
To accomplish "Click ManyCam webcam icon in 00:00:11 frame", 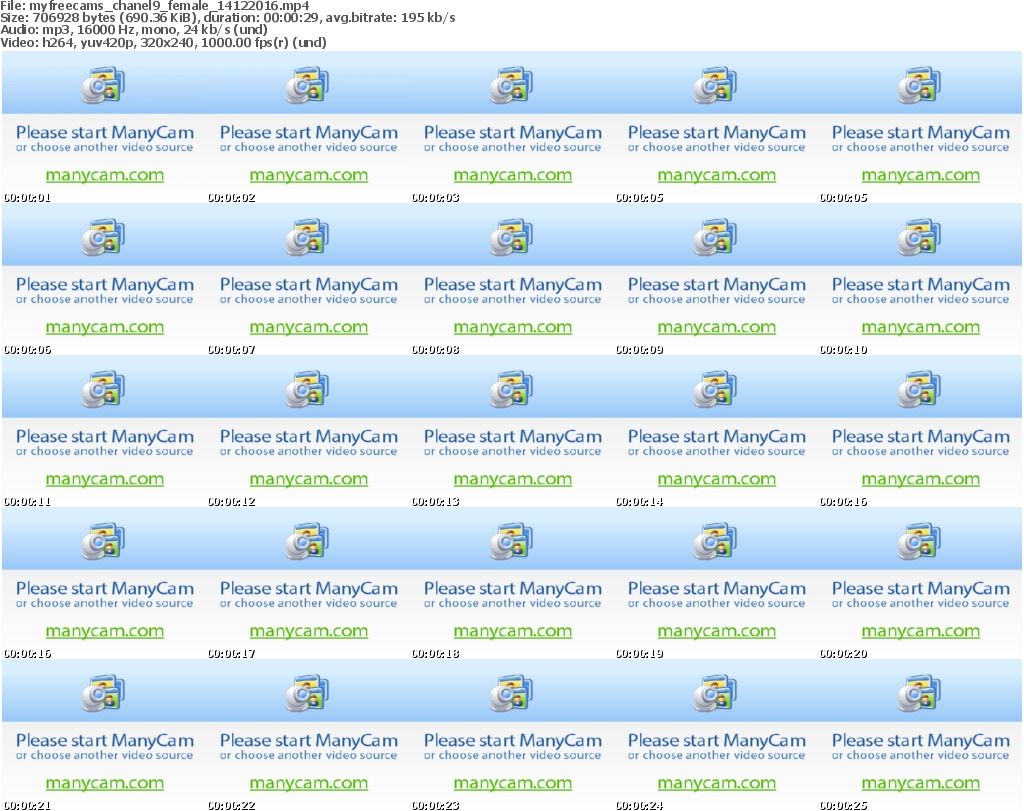I will tap(103, 389).
